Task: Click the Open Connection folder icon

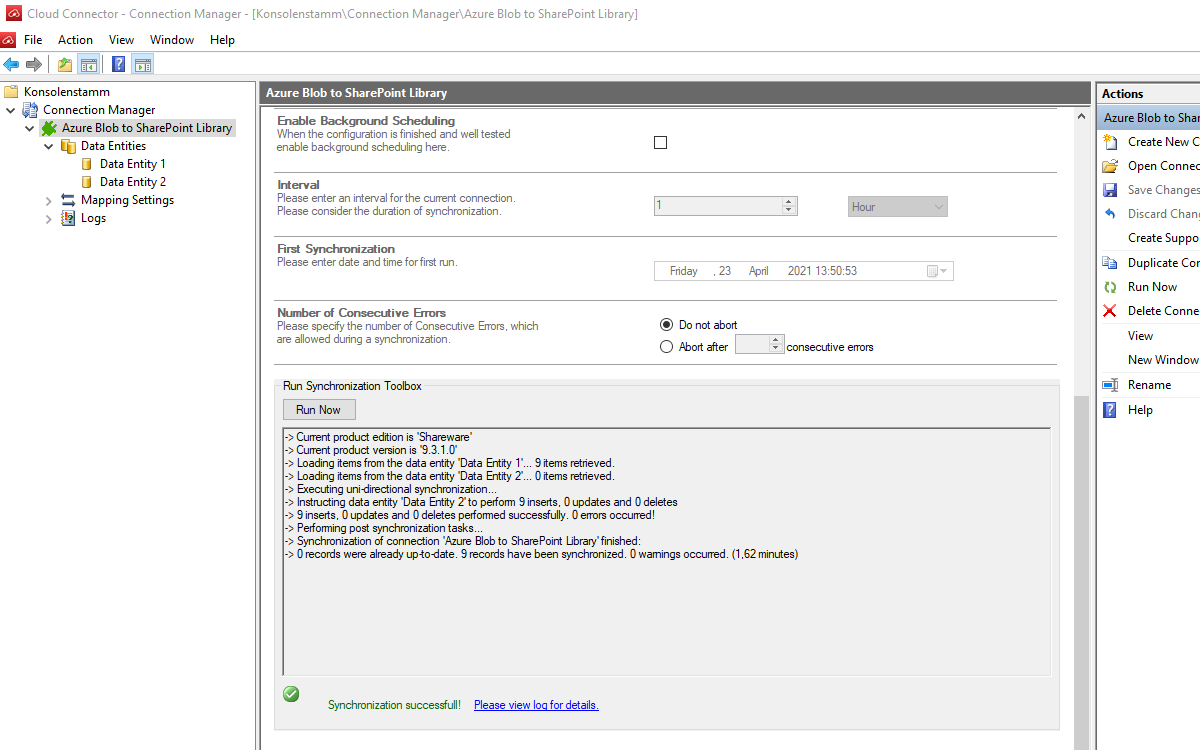Action: 1110,166
